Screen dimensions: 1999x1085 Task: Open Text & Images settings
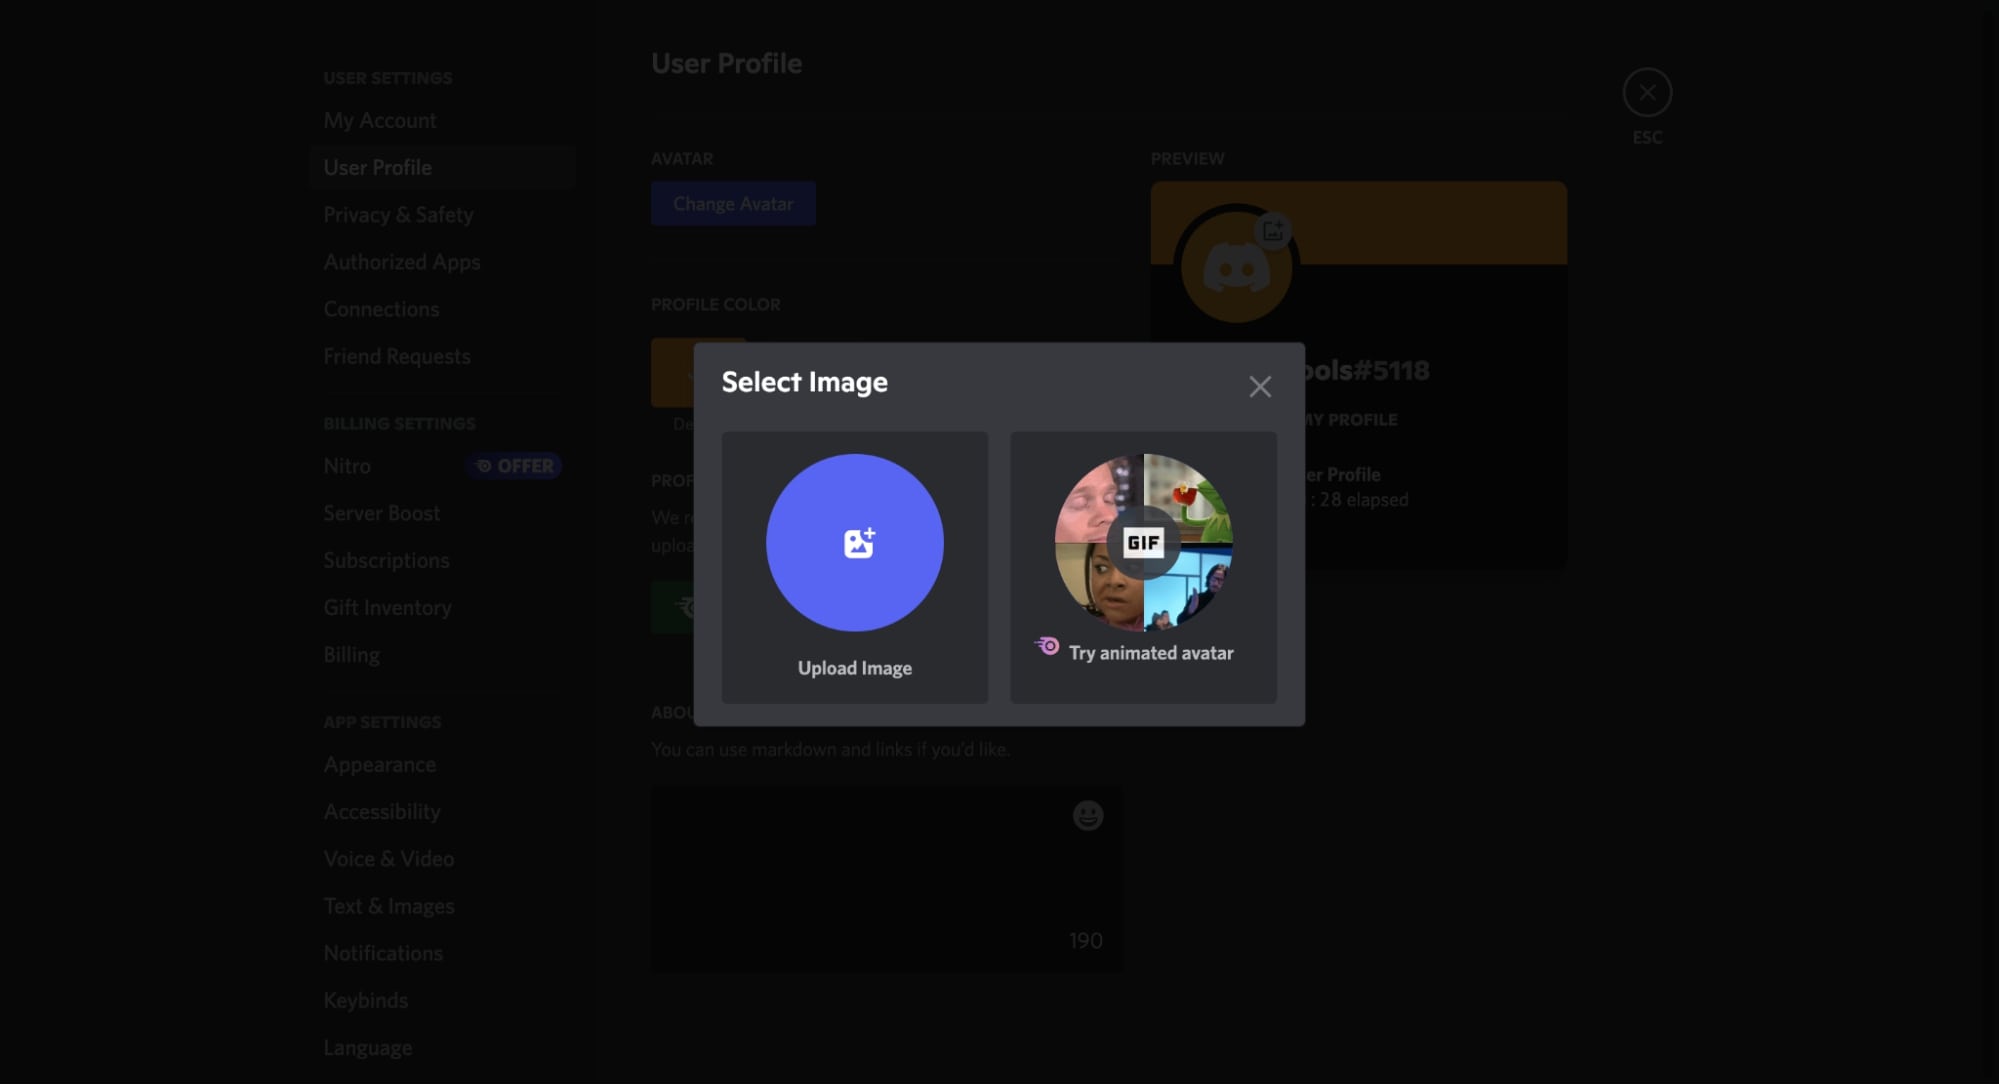click(x=442, y=906)
